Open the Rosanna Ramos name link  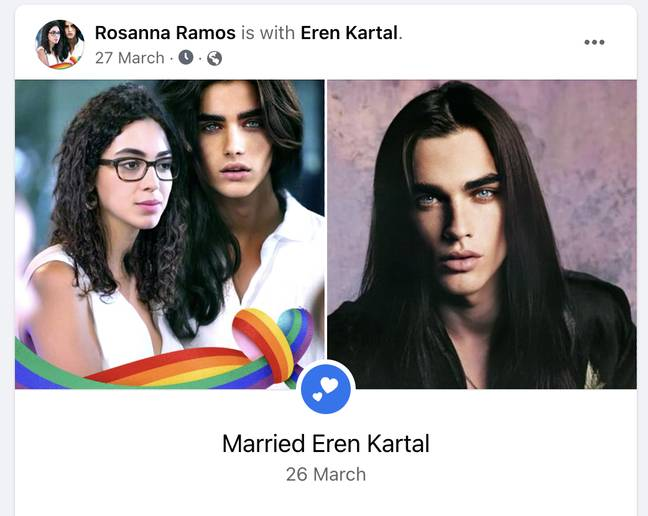(165, 33)
